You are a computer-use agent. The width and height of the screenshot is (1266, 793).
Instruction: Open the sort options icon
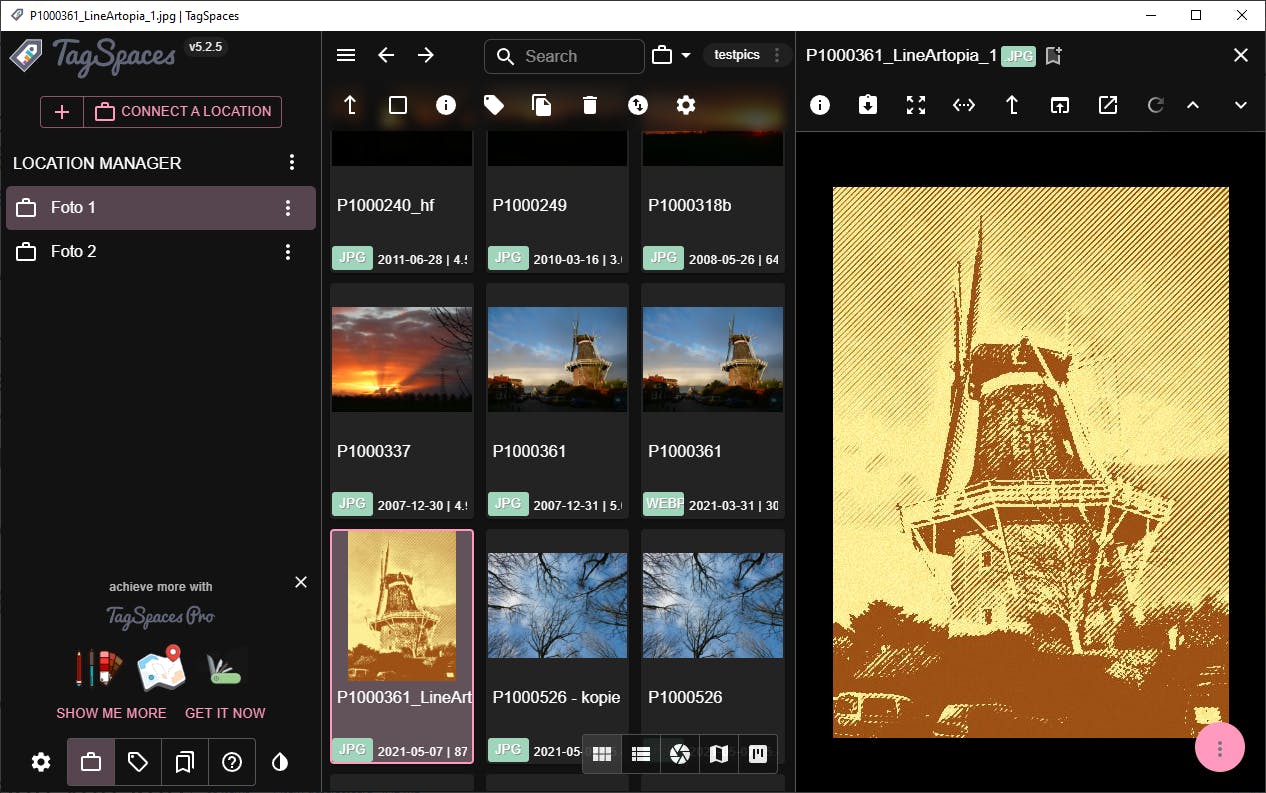[x=638, y=104]
